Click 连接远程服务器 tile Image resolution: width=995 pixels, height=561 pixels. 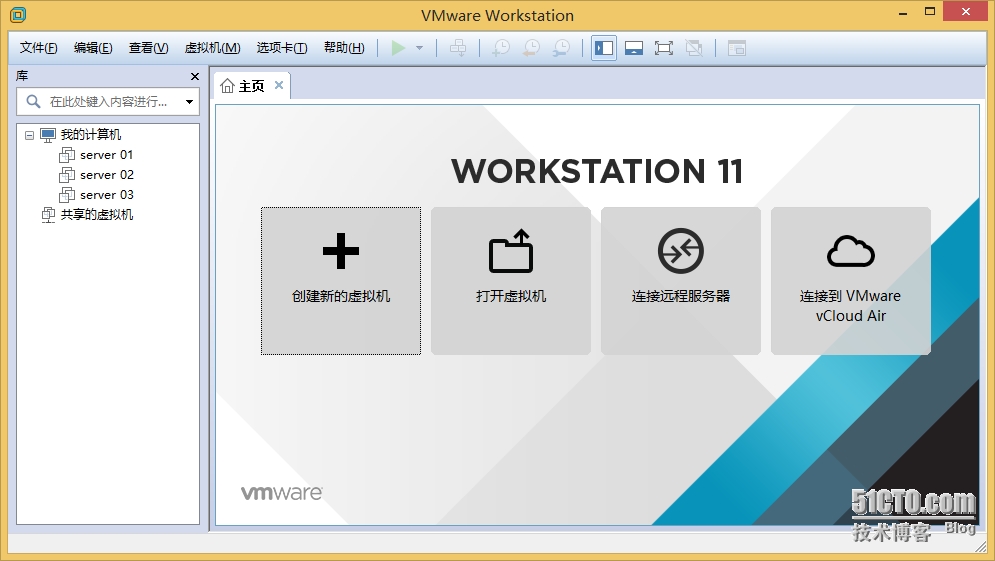click(x=681, y=280)
